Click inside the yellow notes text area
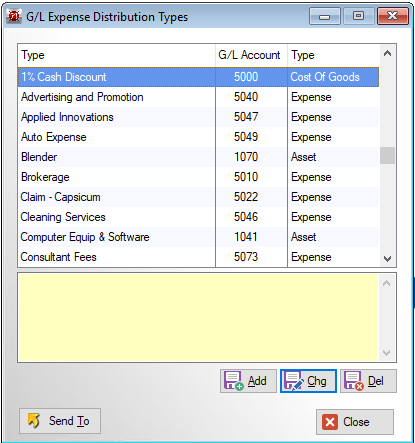The image size is (415, 443). click(x=198, y=317)
